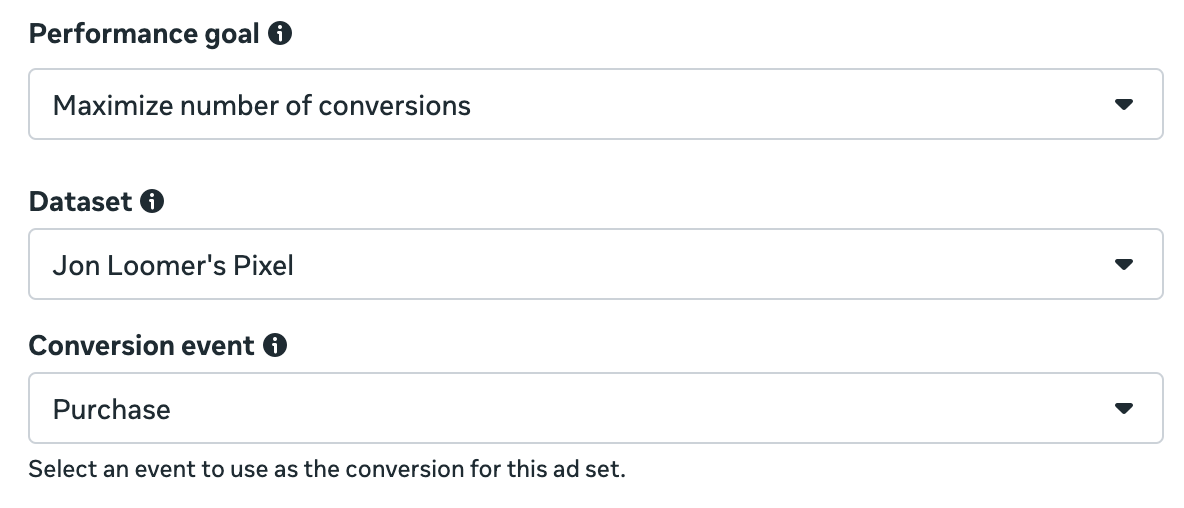Select the Maximize number of conversions text
Viewport: 1184px width, 508px height.
(x=261, y=106)
